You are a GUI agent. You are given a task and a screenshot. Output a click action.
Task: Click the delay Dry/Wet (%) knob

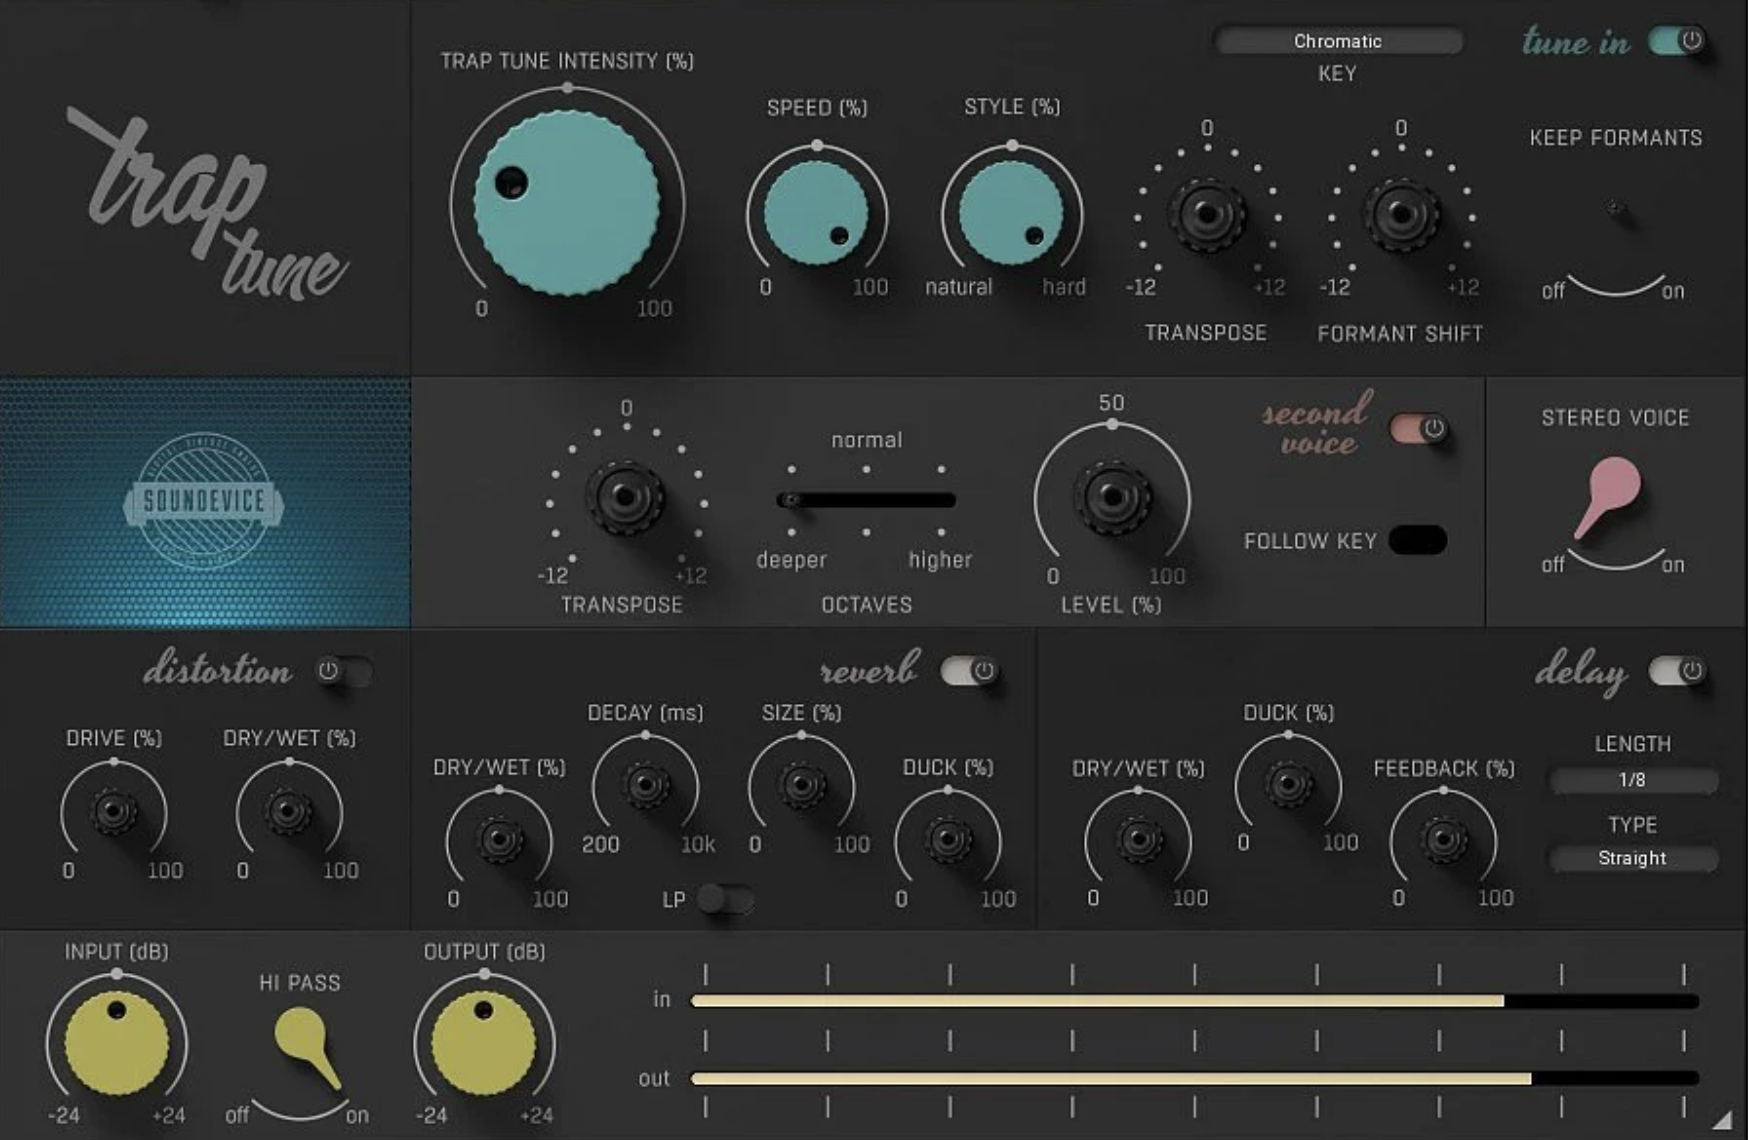[x=1138, y=839]
